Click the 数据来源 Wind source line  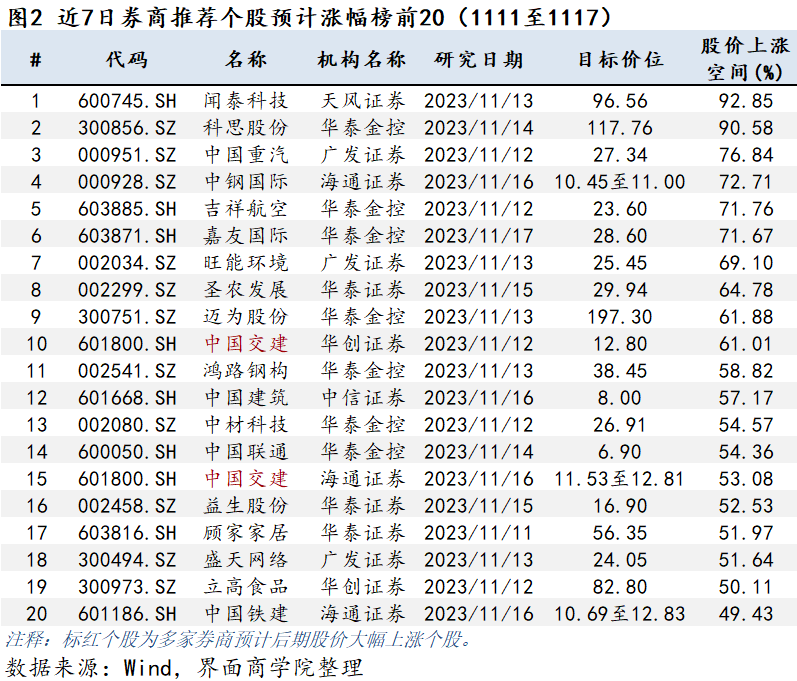click(184, 667)
